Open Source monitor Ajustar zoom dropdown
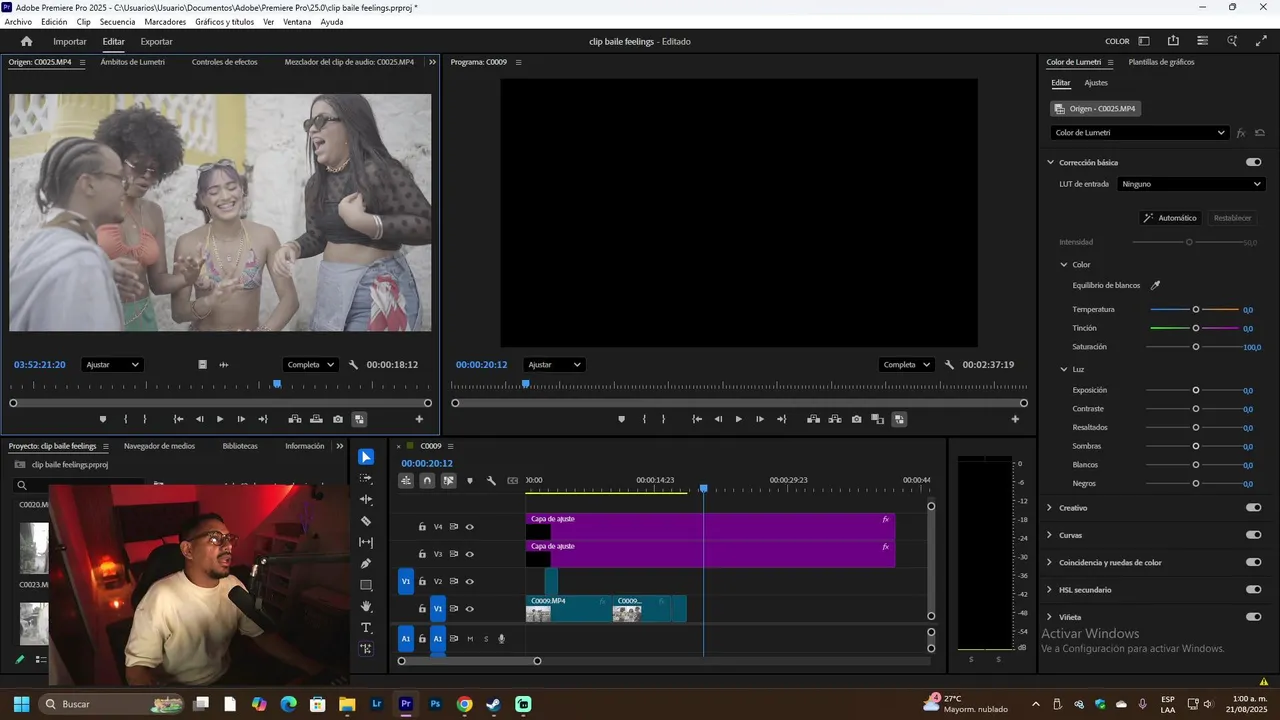 point(112,365)
